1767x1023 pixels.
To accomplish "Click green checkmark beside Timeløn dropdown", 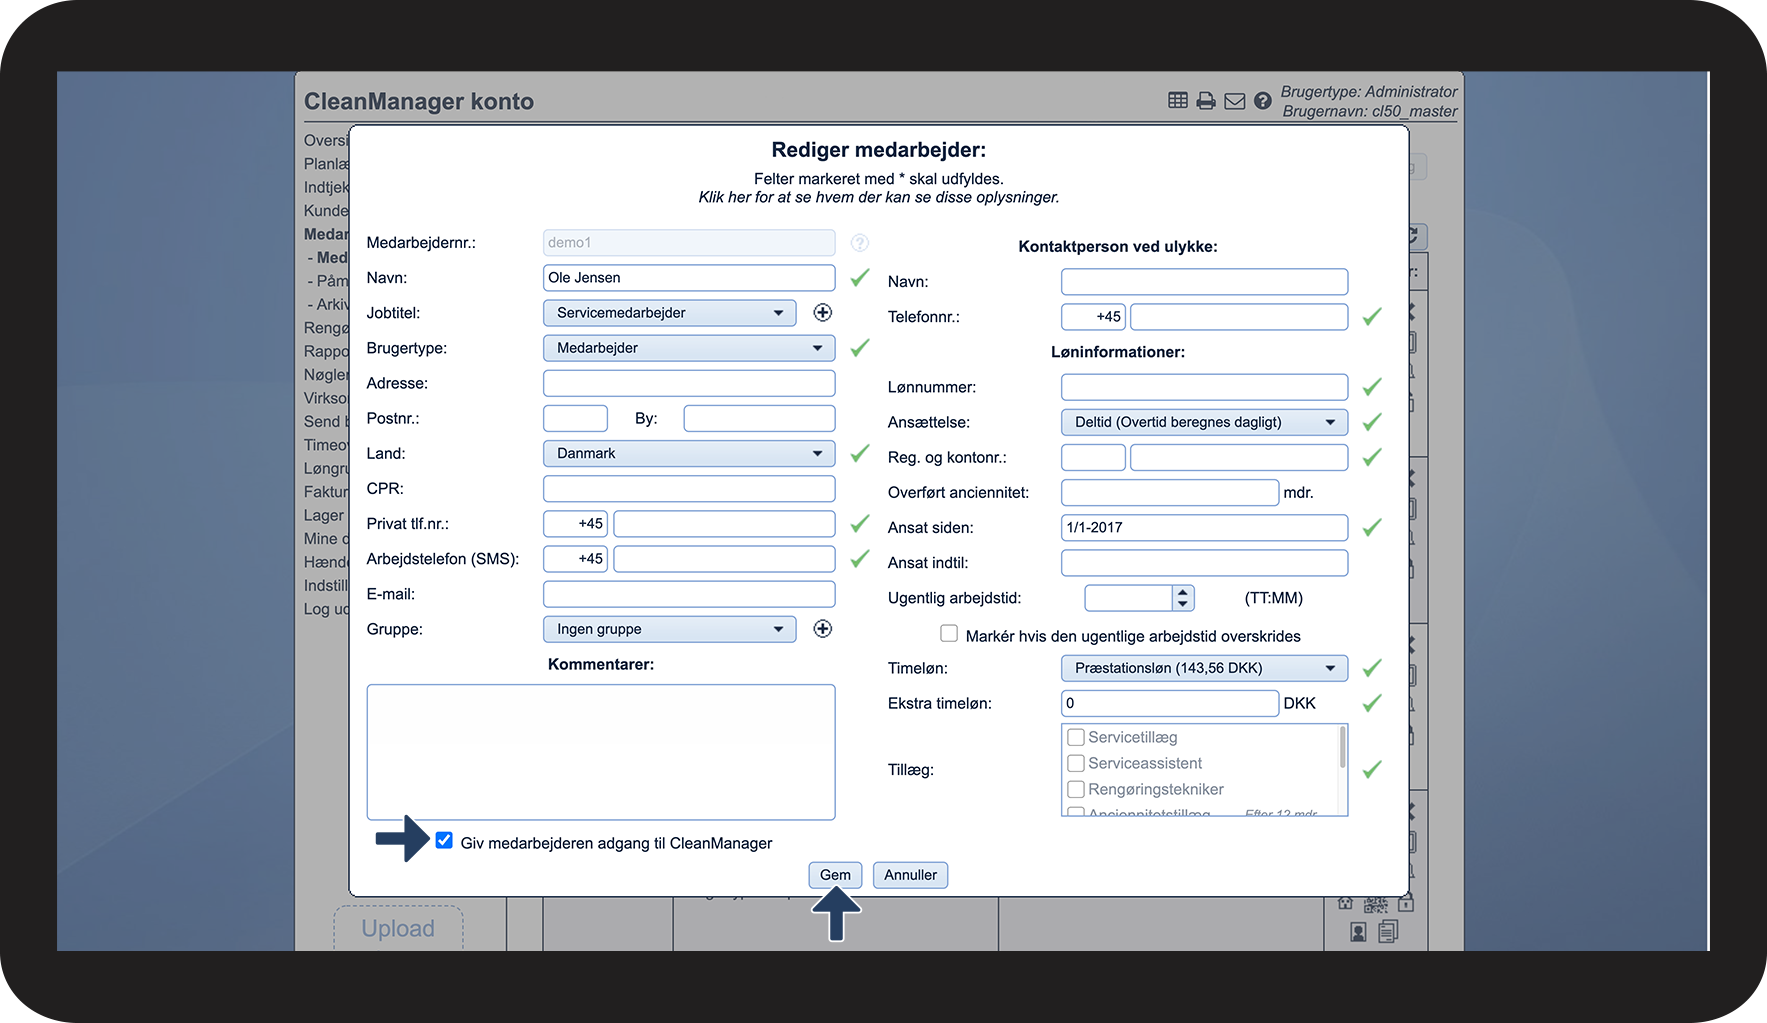I will 1372,668.
